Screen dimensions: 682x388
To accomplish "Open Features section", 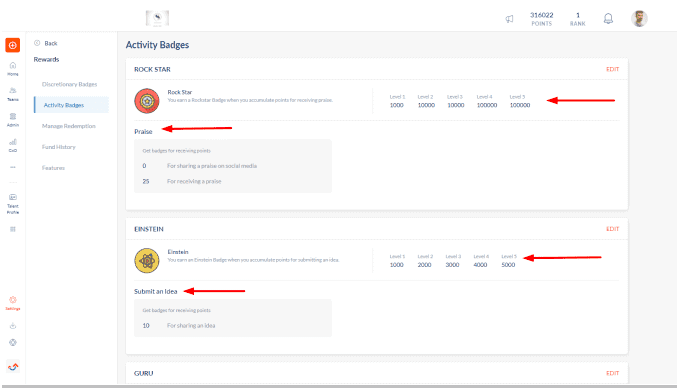I will [x=53, y=167].
